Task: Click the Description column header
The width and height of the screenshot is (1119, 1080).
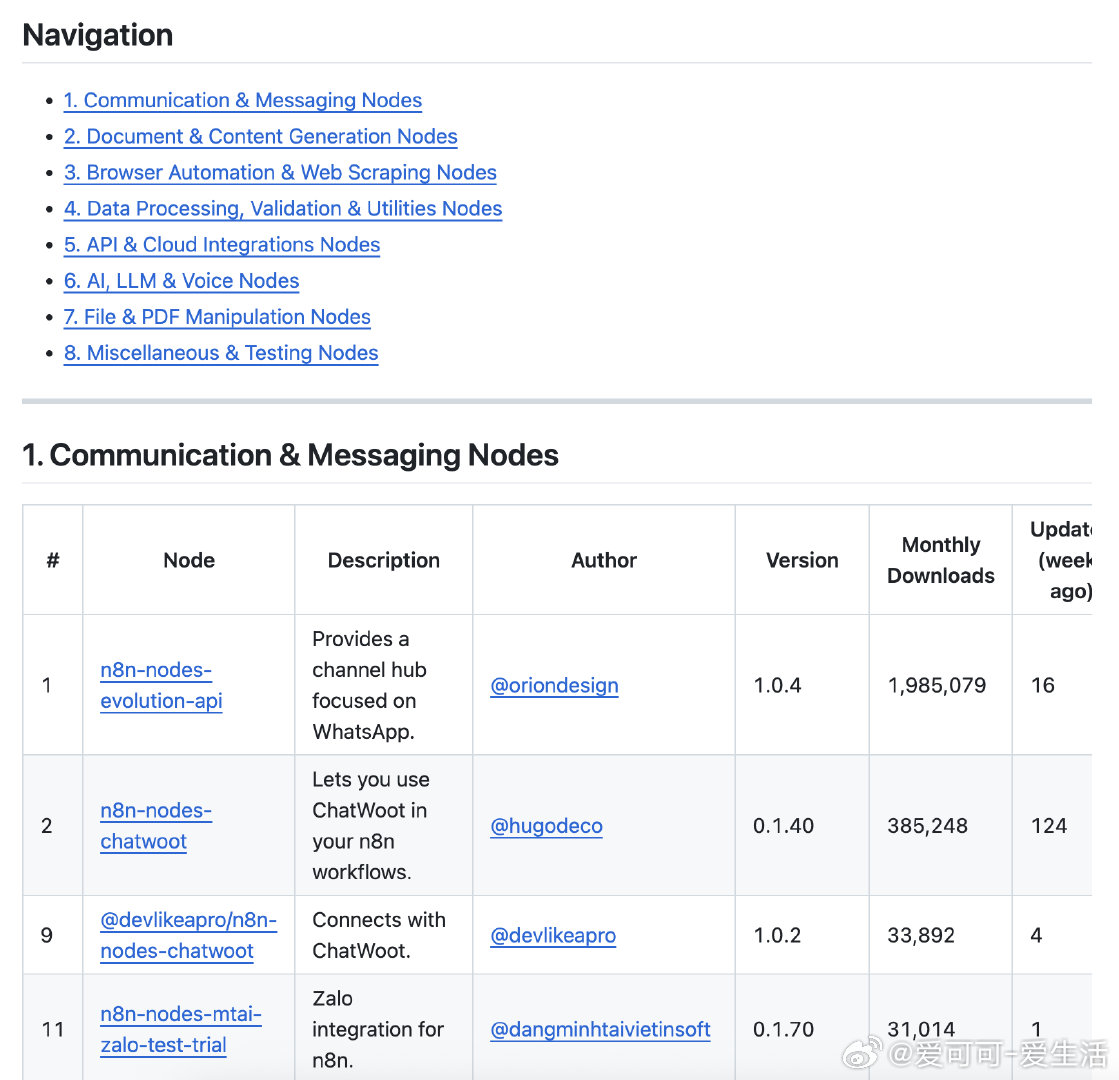Action: (x=384, y=560)
